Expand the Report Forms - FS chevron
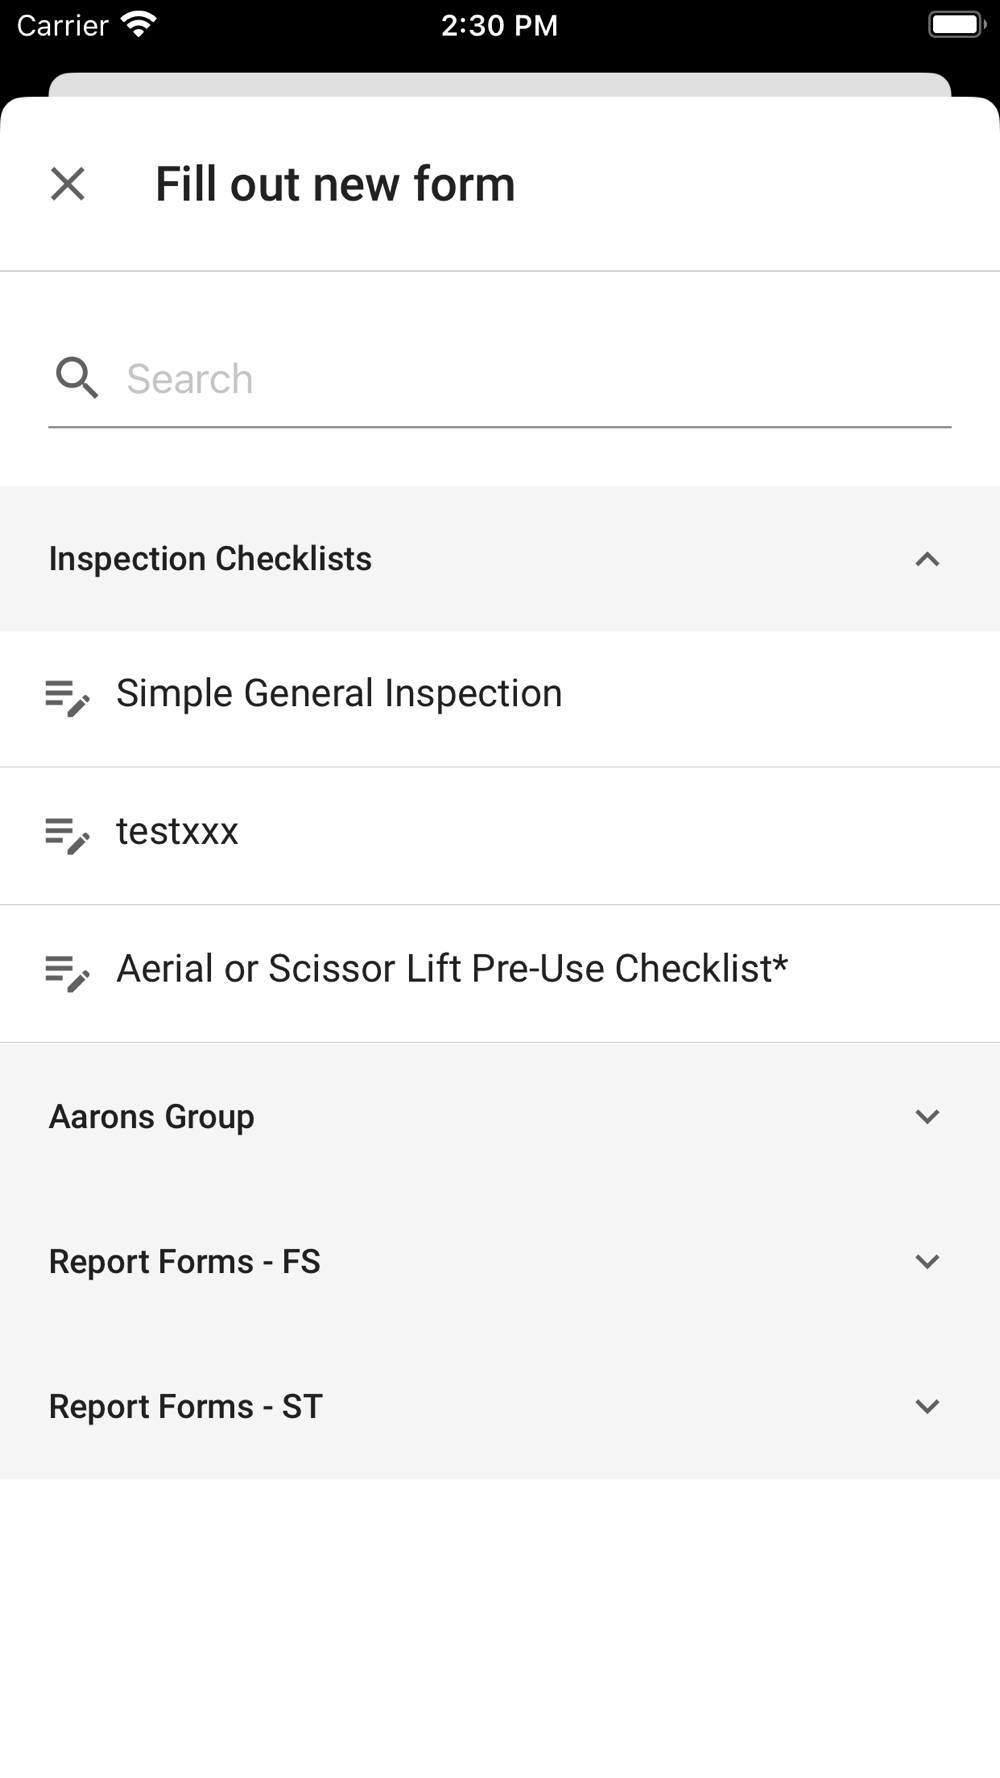Screen dimensions: 1000x1778 (x=927, y=1262)
